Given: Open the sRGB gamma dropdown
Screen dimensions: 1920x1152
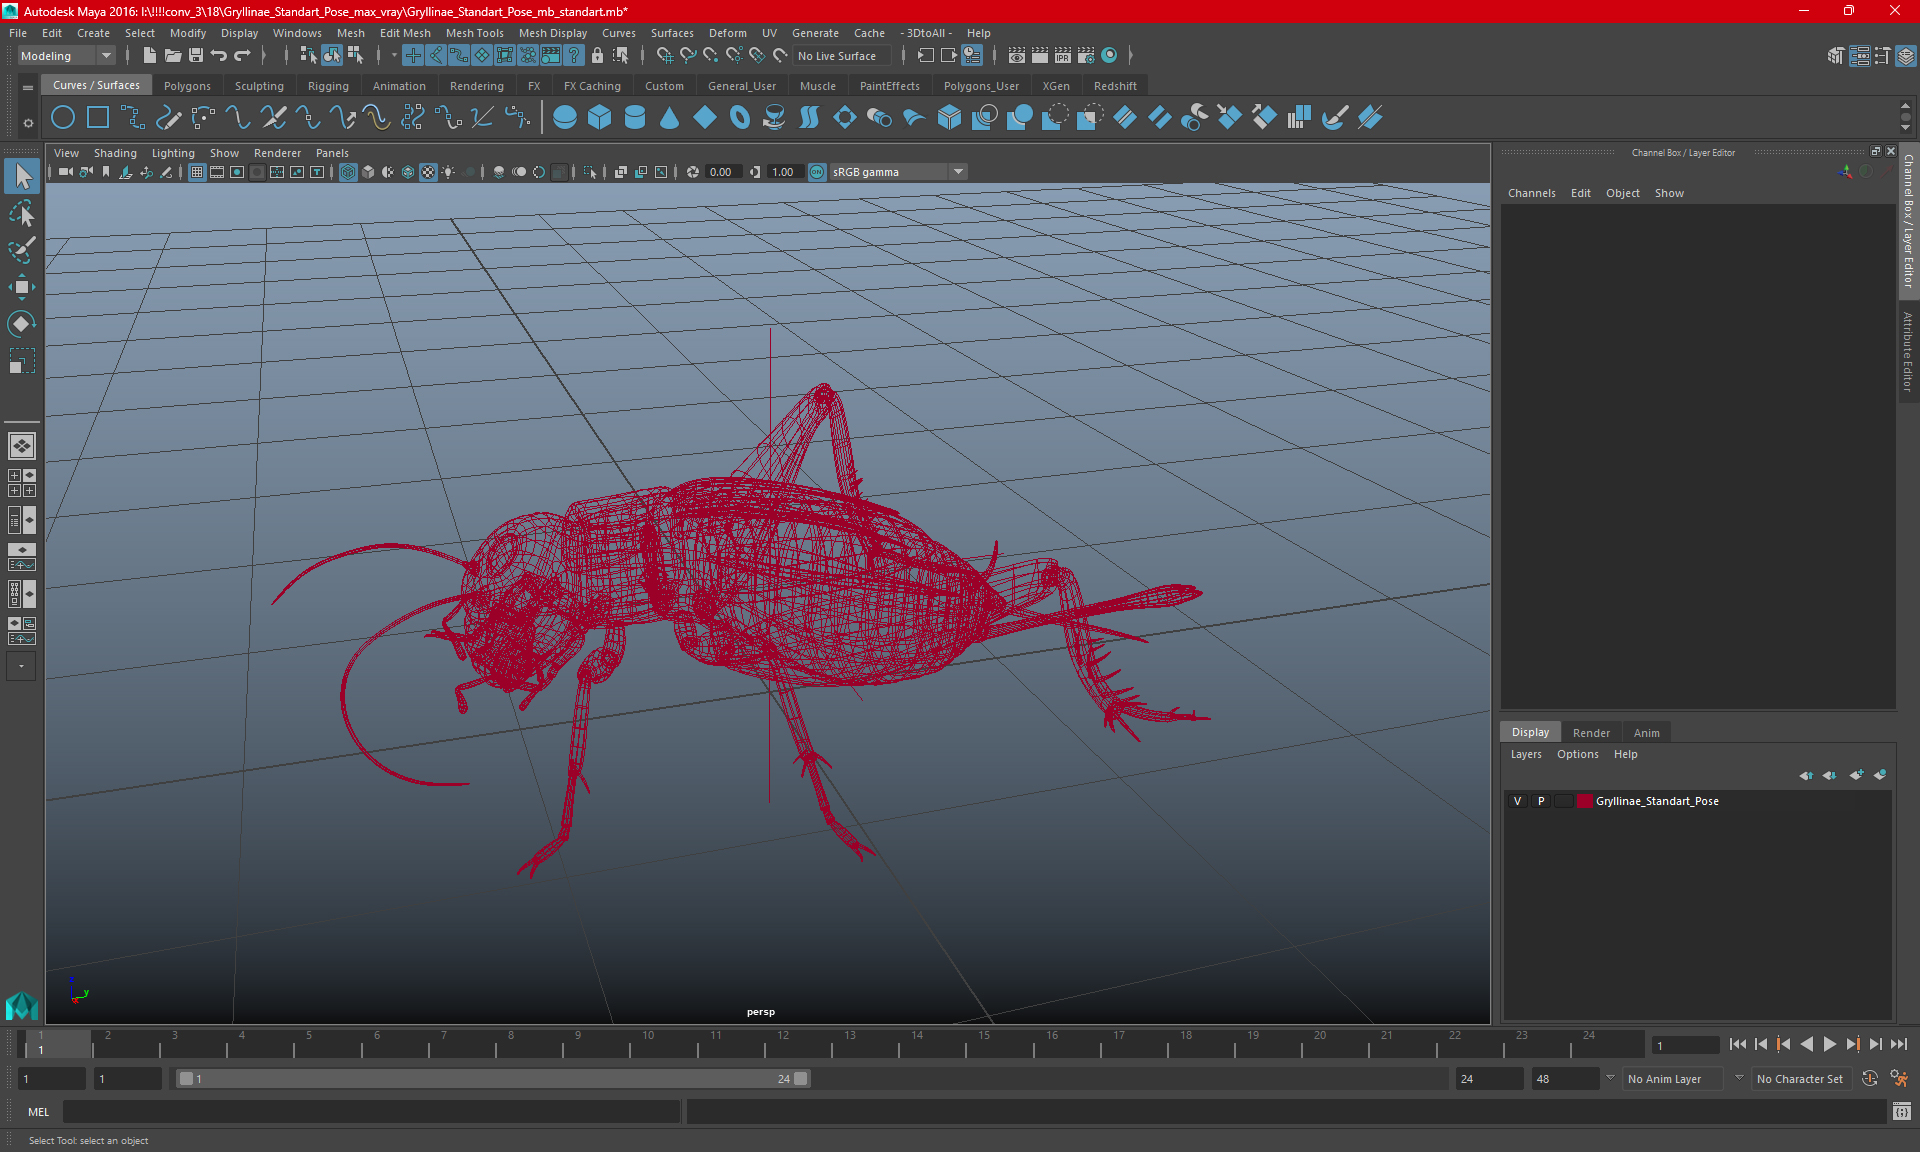Looking at the screenshot, I should click(x=897, y=172).
